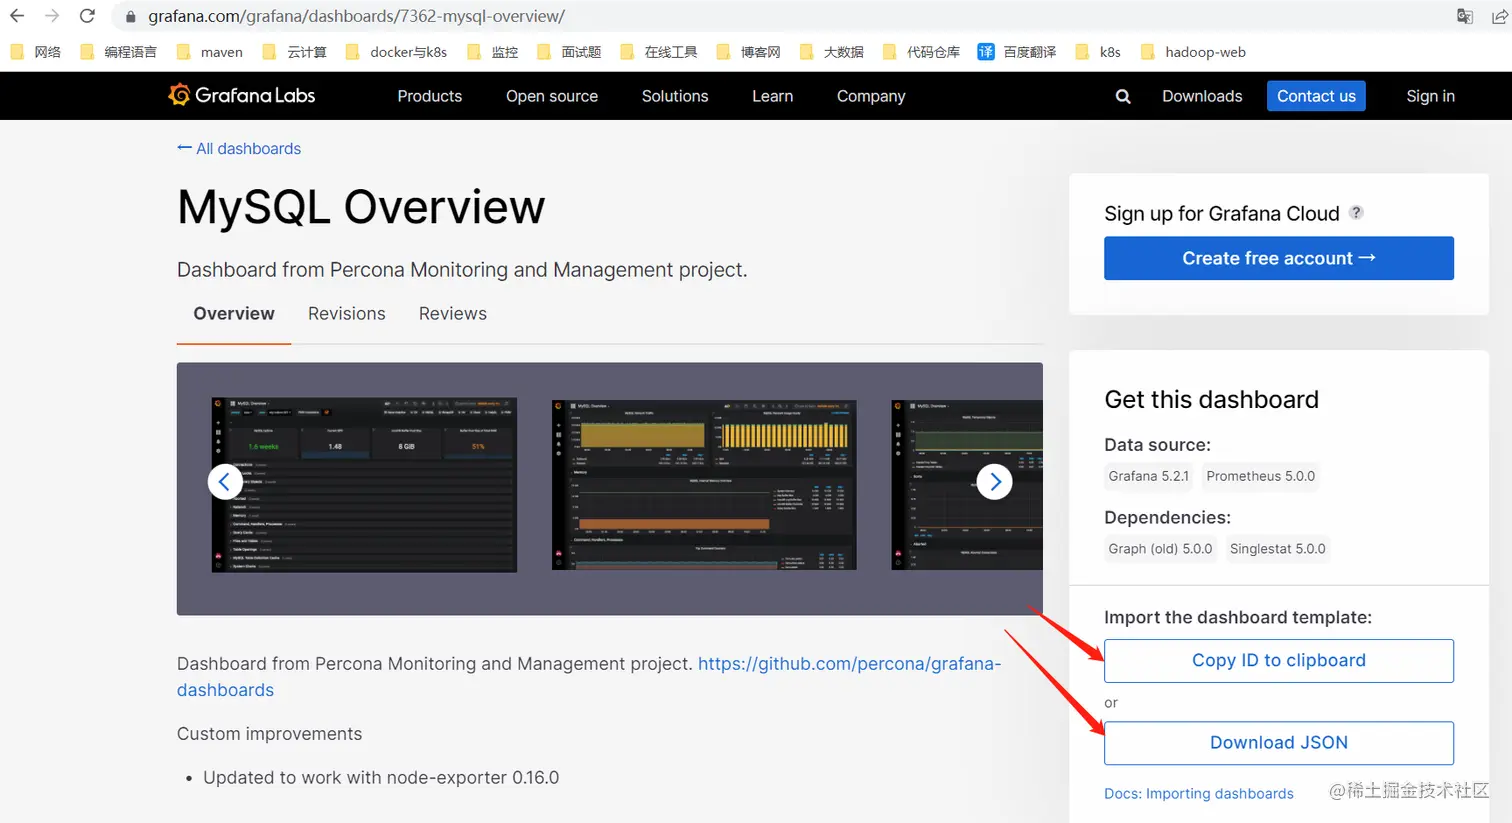This screenshot has height=823, width=1512.
Task: Open the 网络 bookmarks folder
Action: tap(36, 52)
